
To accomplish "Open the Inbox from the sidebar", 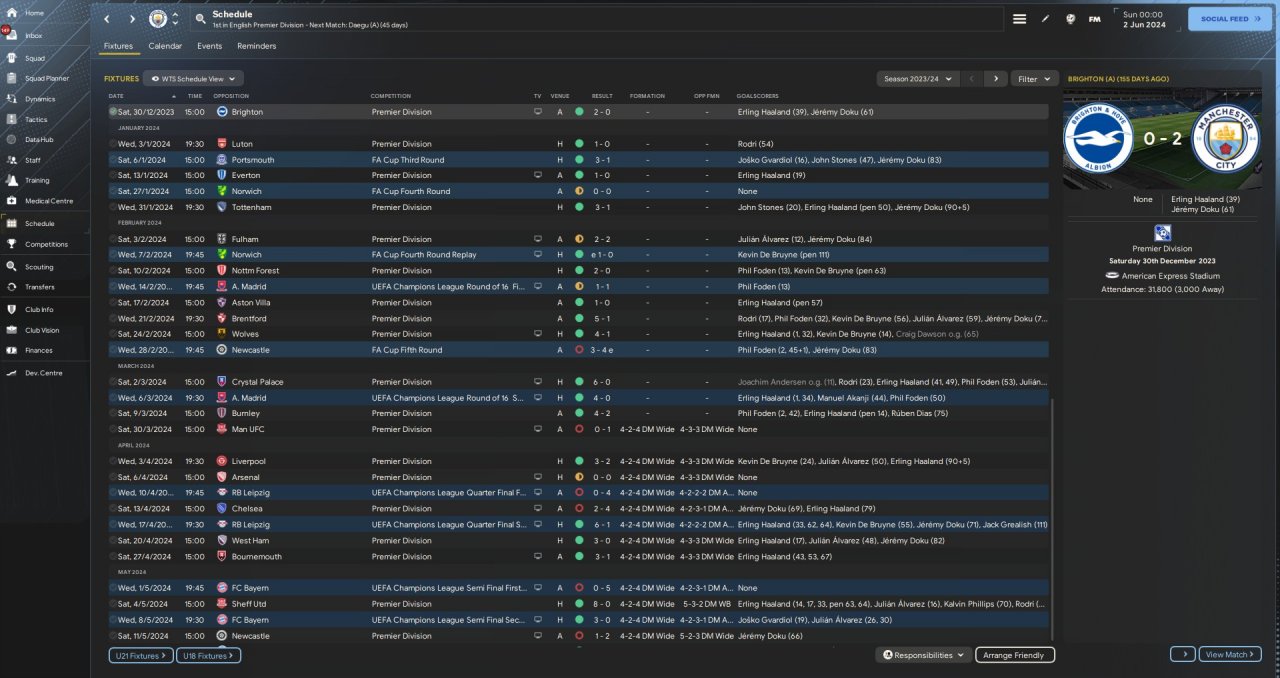I will click(x=33, y=35).
